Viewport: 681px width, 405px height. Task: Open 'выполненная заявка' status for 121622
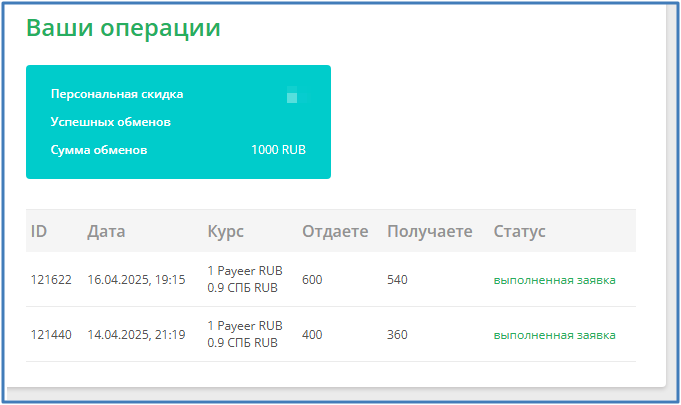555,280
